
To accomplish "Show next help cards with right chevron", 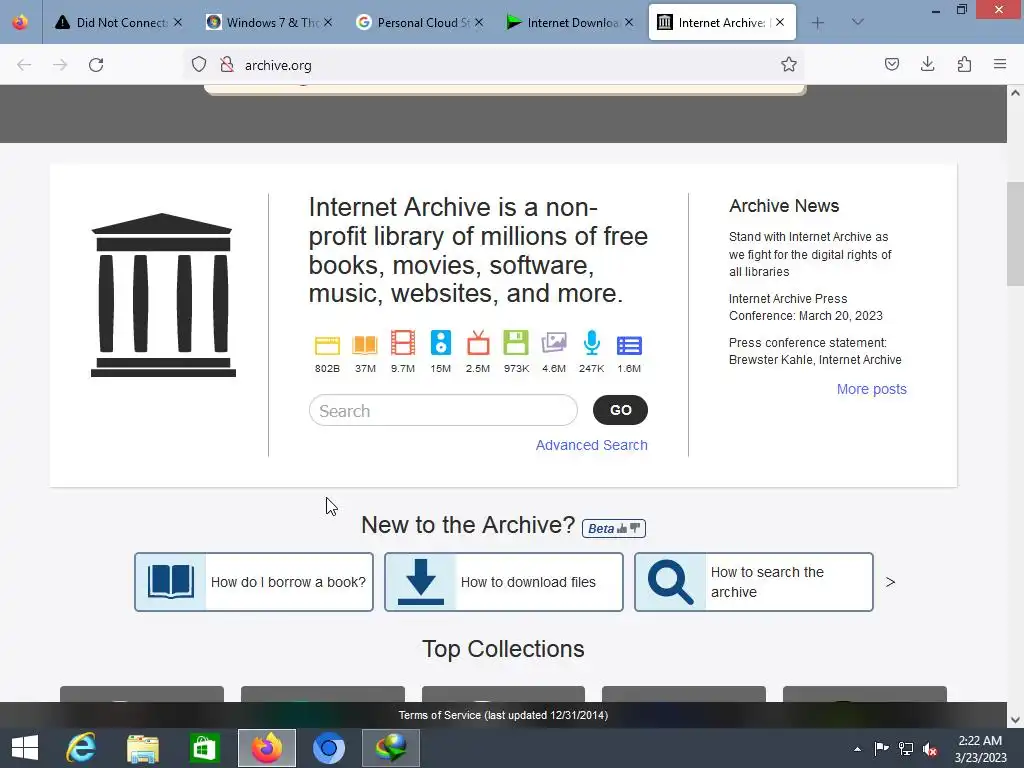I will tap(890, 582).
